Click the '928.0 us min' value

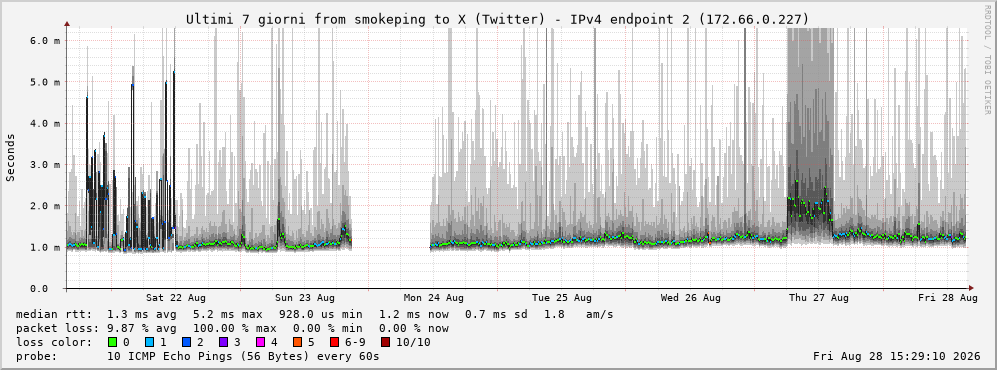tap(321, 314)
